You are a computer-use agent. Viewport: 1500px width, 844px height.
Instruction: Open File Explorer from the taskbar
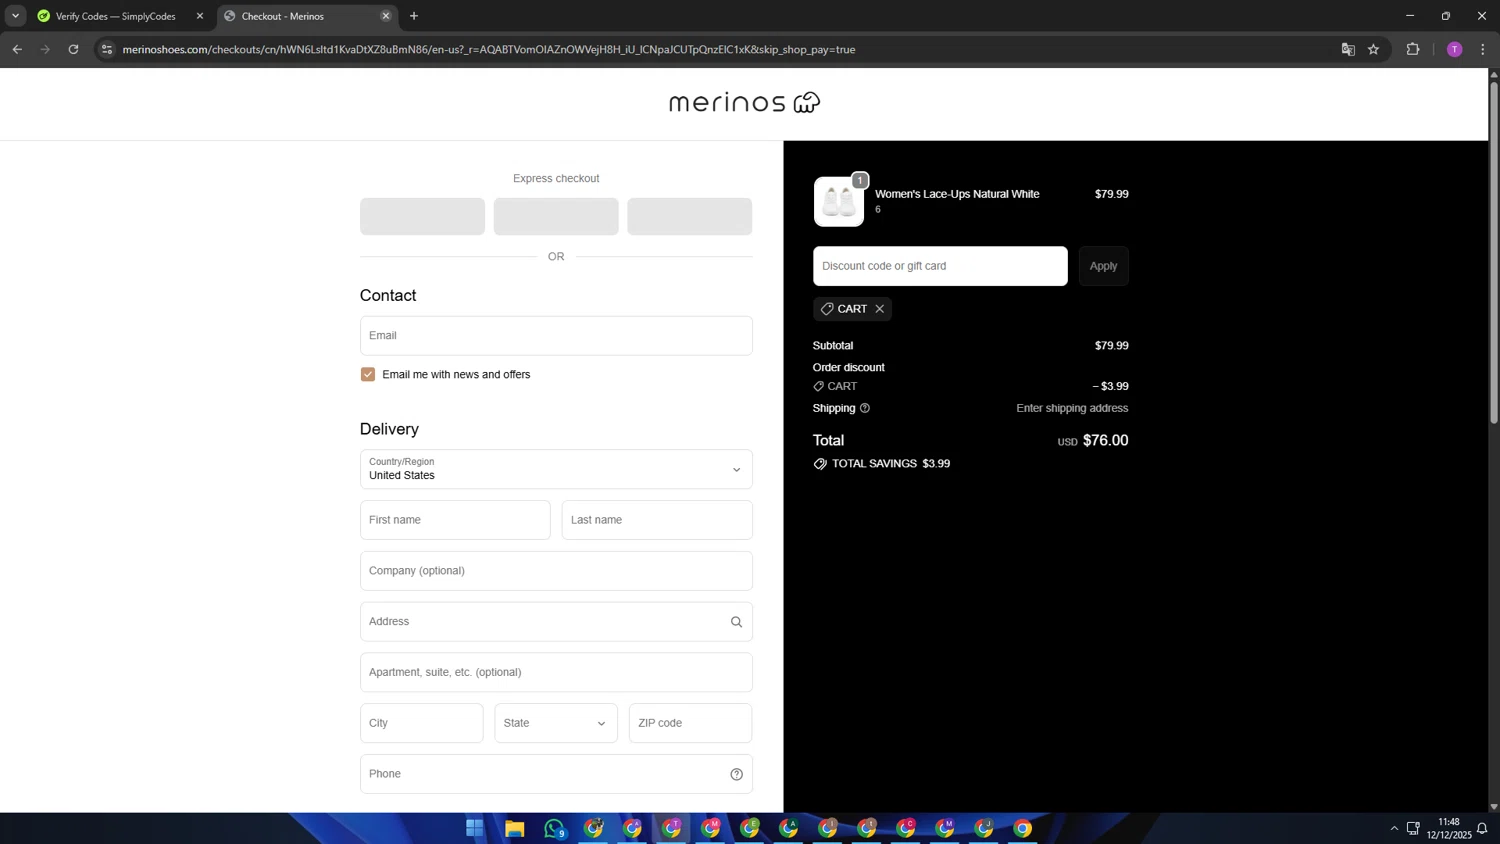(515, 828)
